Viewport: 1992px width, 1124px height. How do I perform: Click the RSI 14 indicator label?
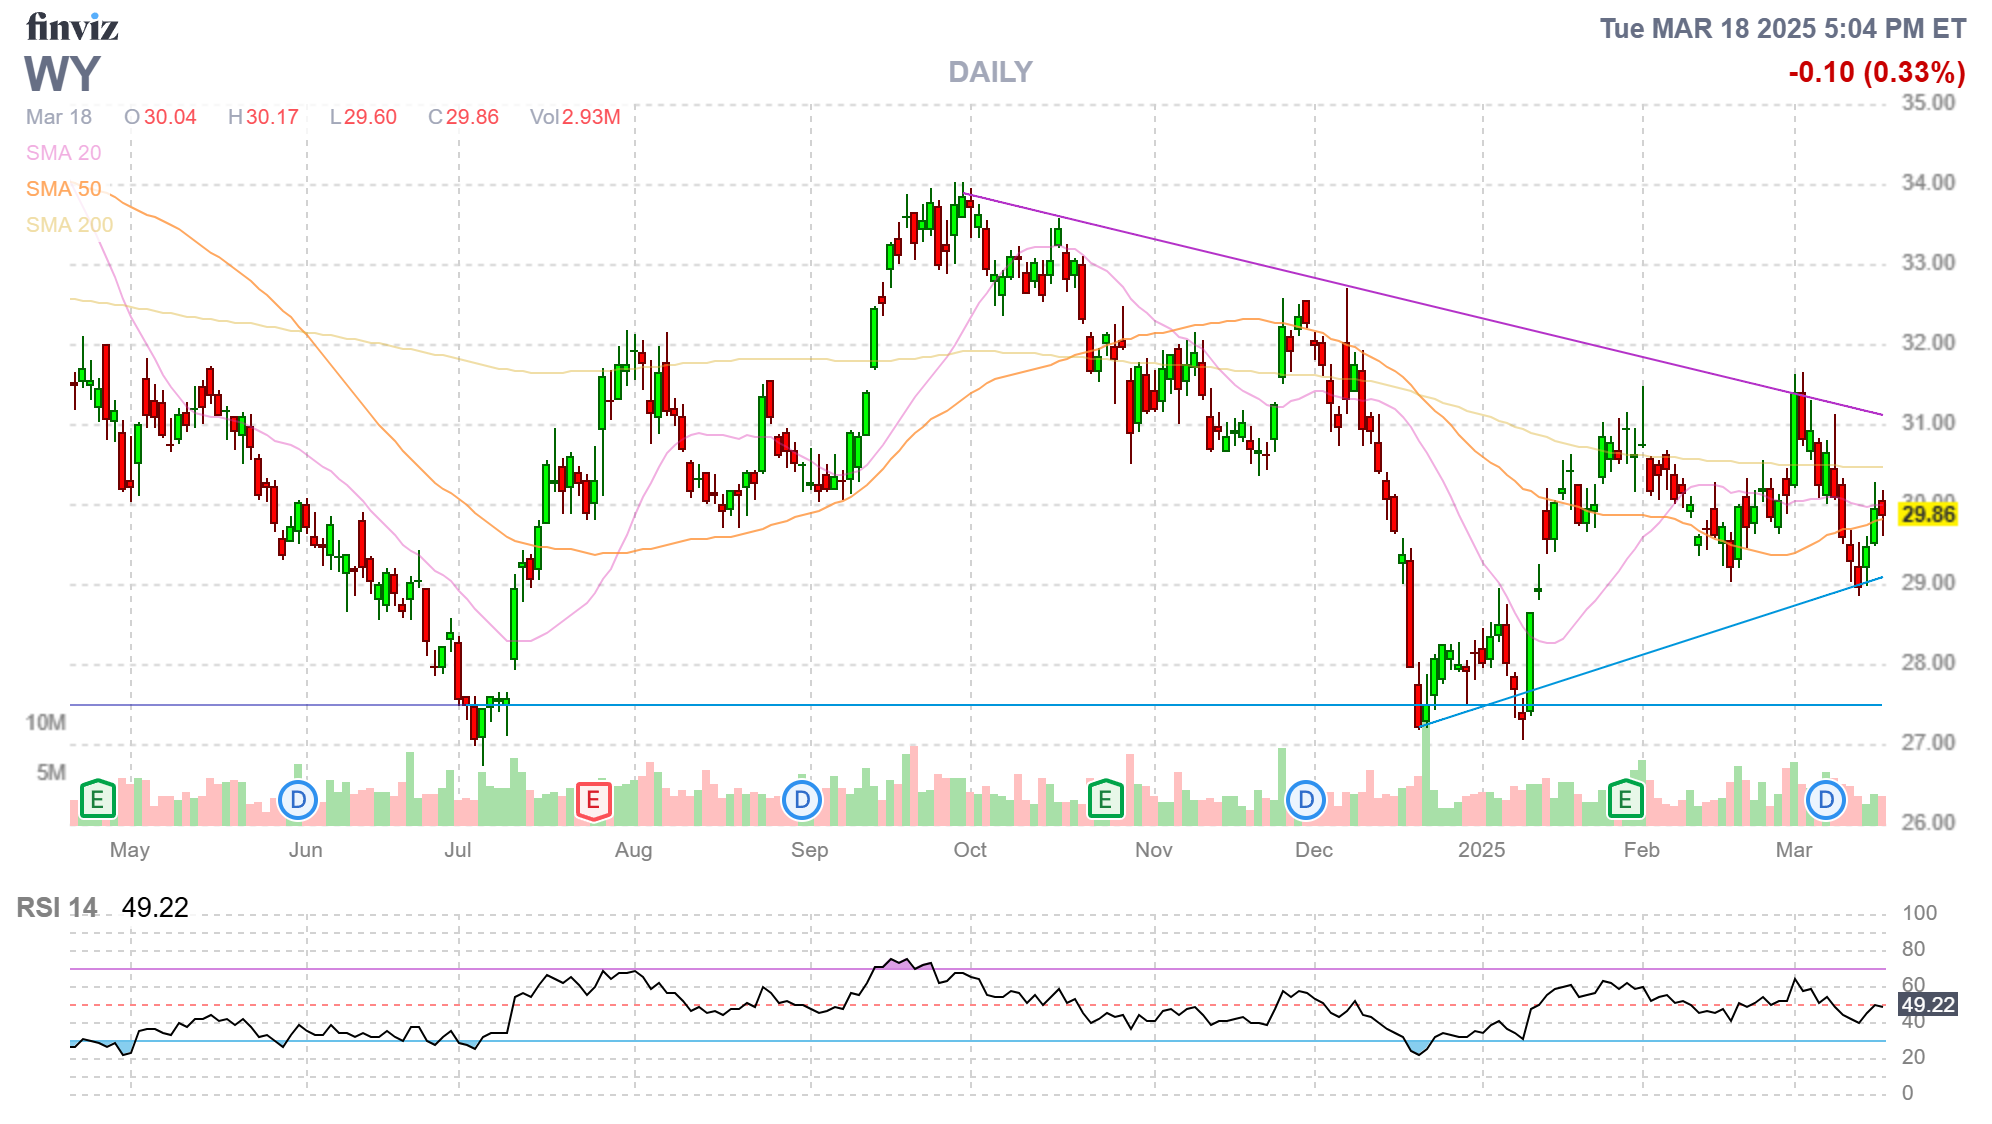pyautogui.click(x=57, y=908)
